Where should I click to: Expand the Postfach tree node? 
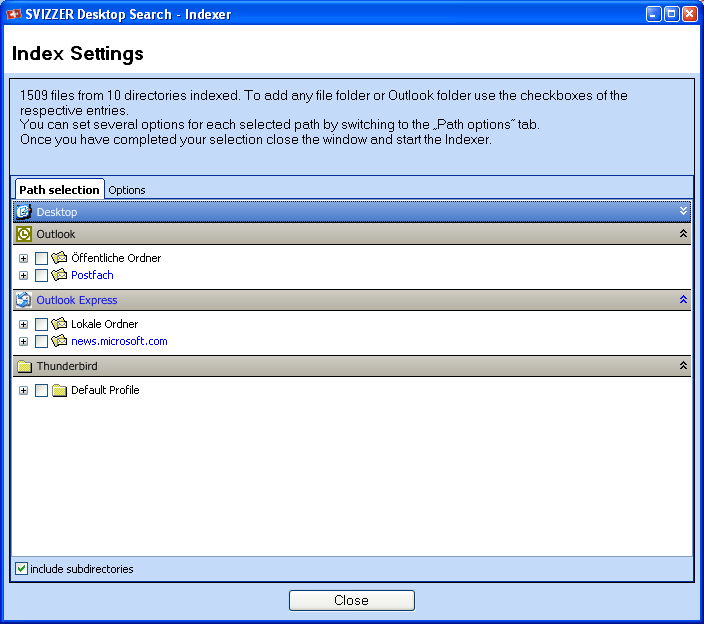[23, 276]
